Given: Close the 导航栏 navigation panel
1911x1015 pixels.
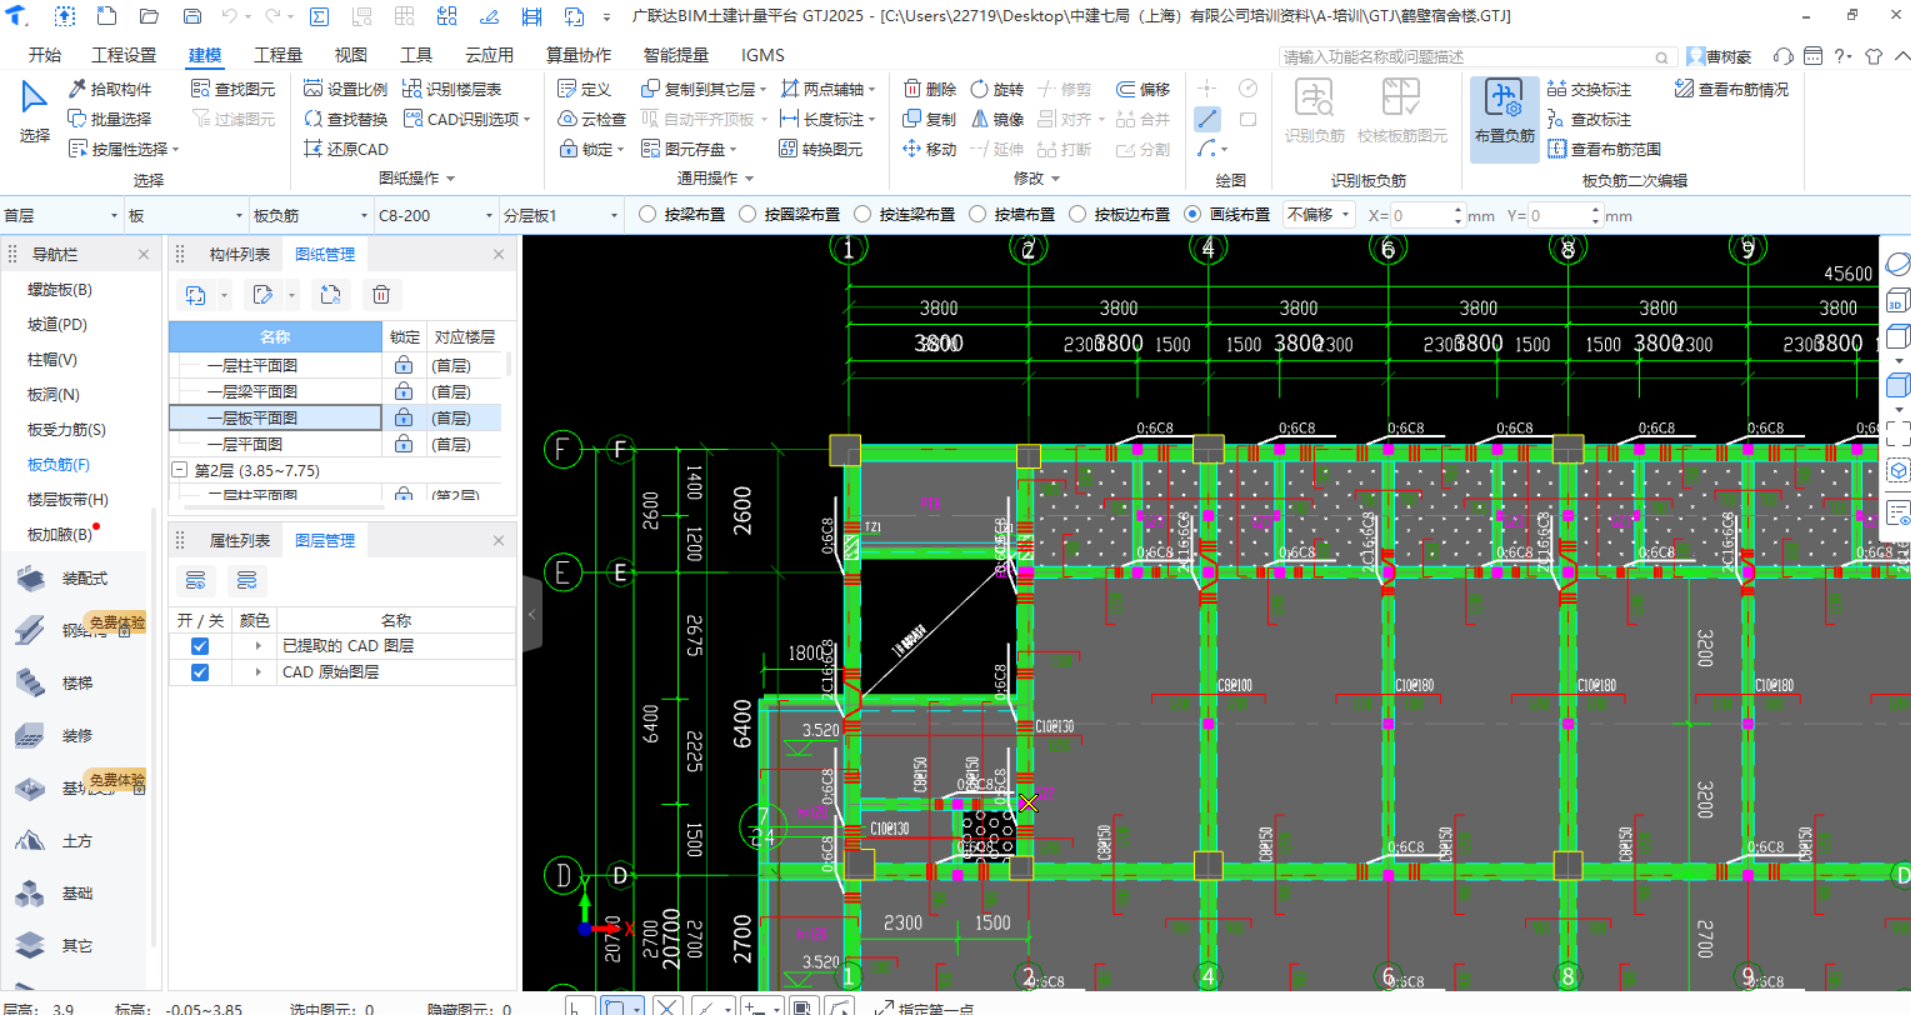Looking at the screenshot, I should click(144, 254).
